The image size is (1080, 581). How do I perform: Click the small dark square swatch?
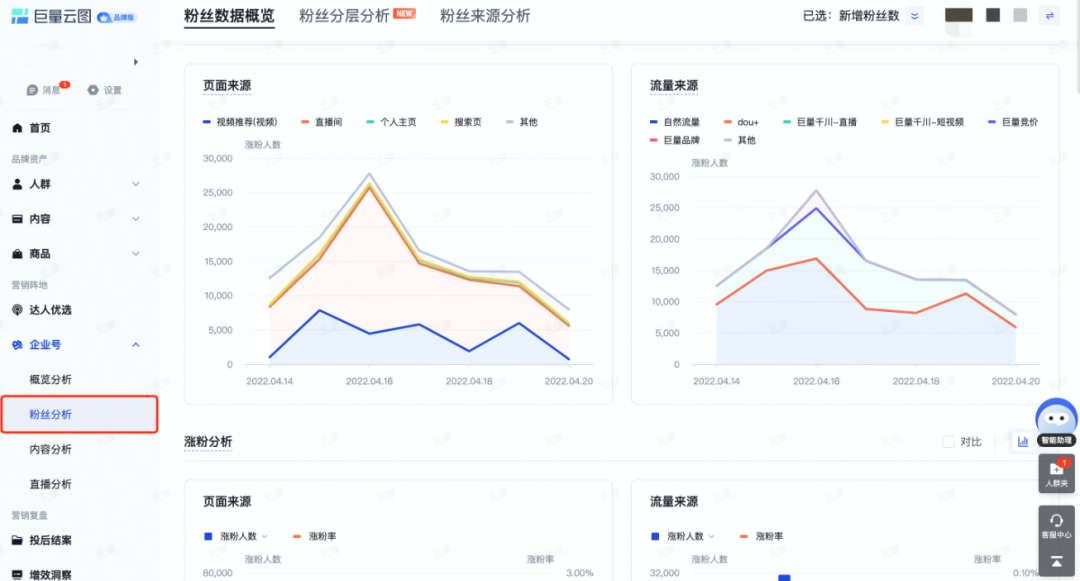(993, 15)
